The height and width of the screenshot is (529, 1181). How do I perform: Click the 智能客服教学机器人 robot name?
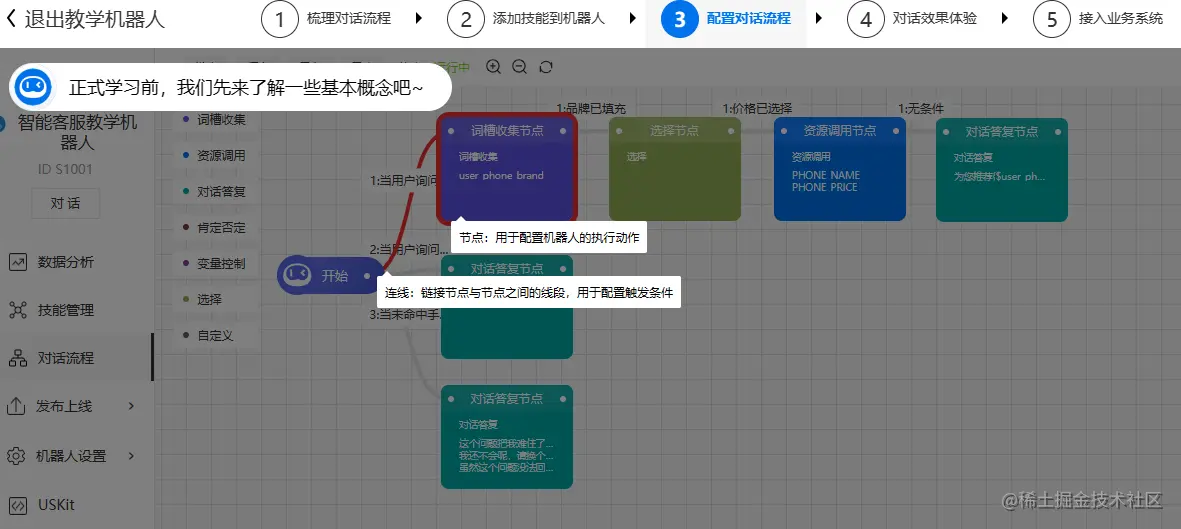click(x=77, y=132)
